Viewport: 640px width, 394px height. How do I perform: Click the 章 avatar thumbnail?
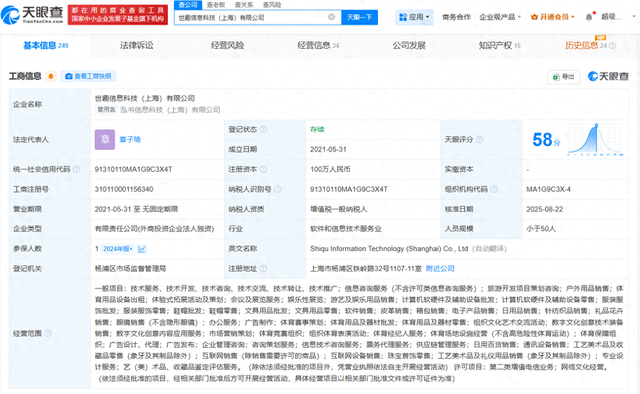click(x=105, y=140)
